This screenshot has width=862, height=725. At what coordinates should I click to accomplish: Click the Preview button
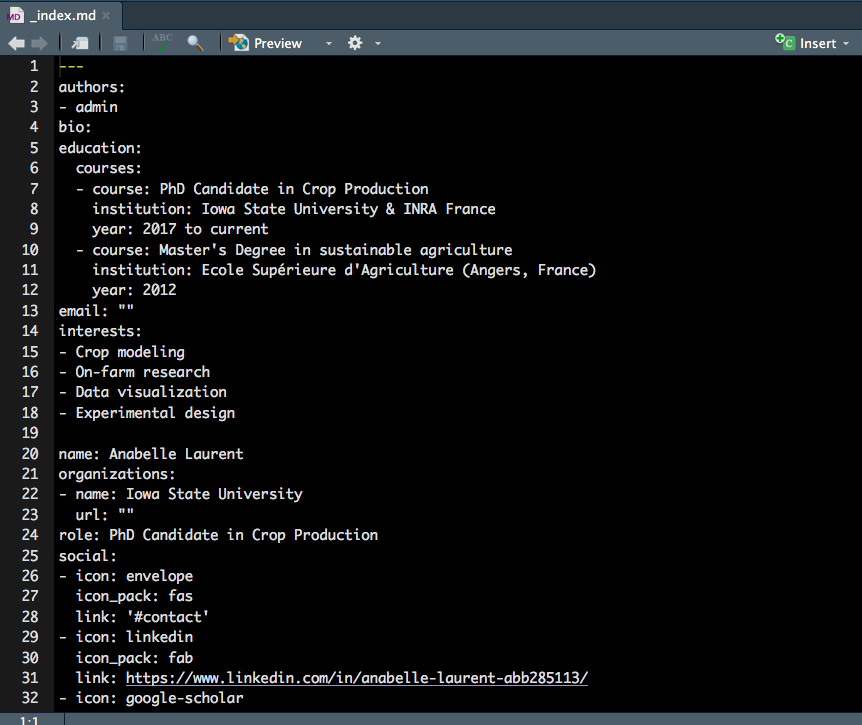click(266, 43)
